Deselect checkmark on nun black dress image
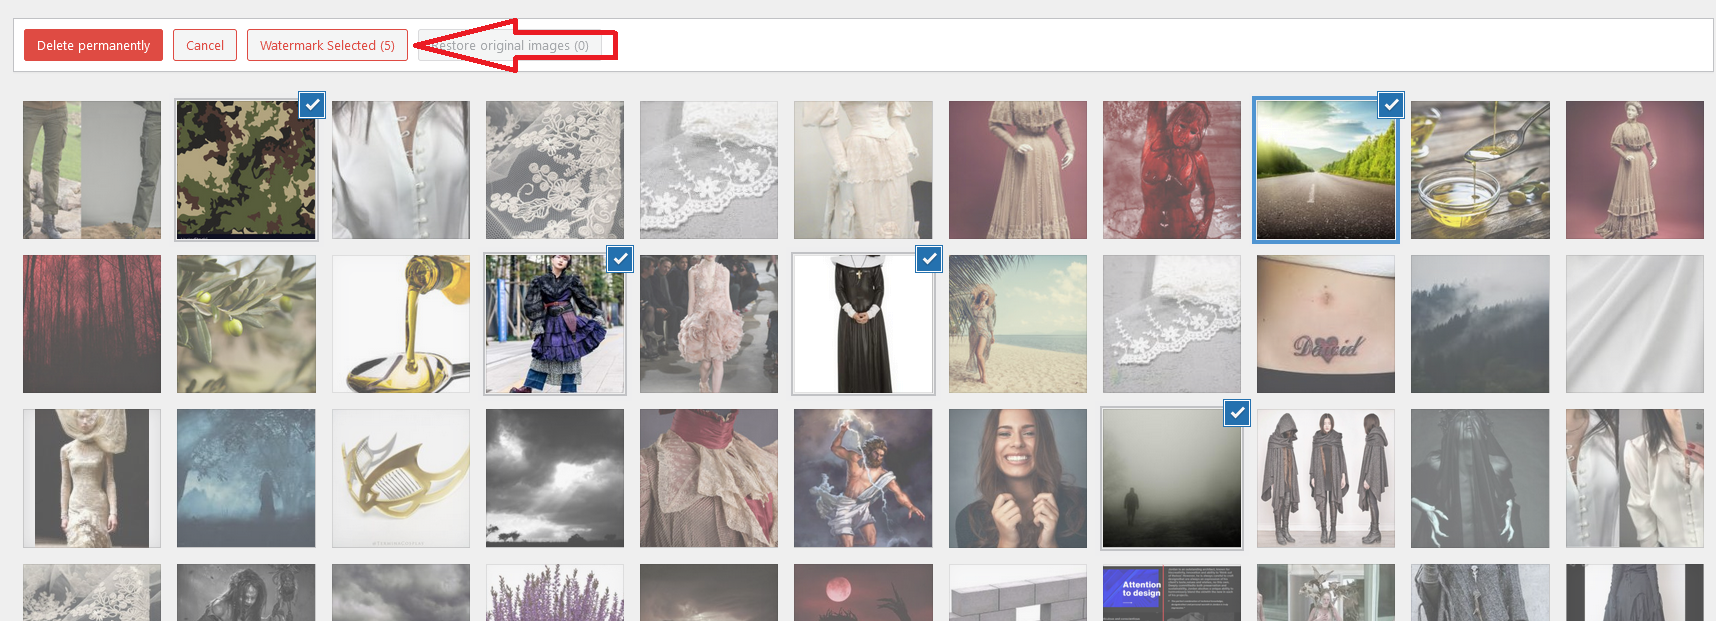 tap(929, 258)
